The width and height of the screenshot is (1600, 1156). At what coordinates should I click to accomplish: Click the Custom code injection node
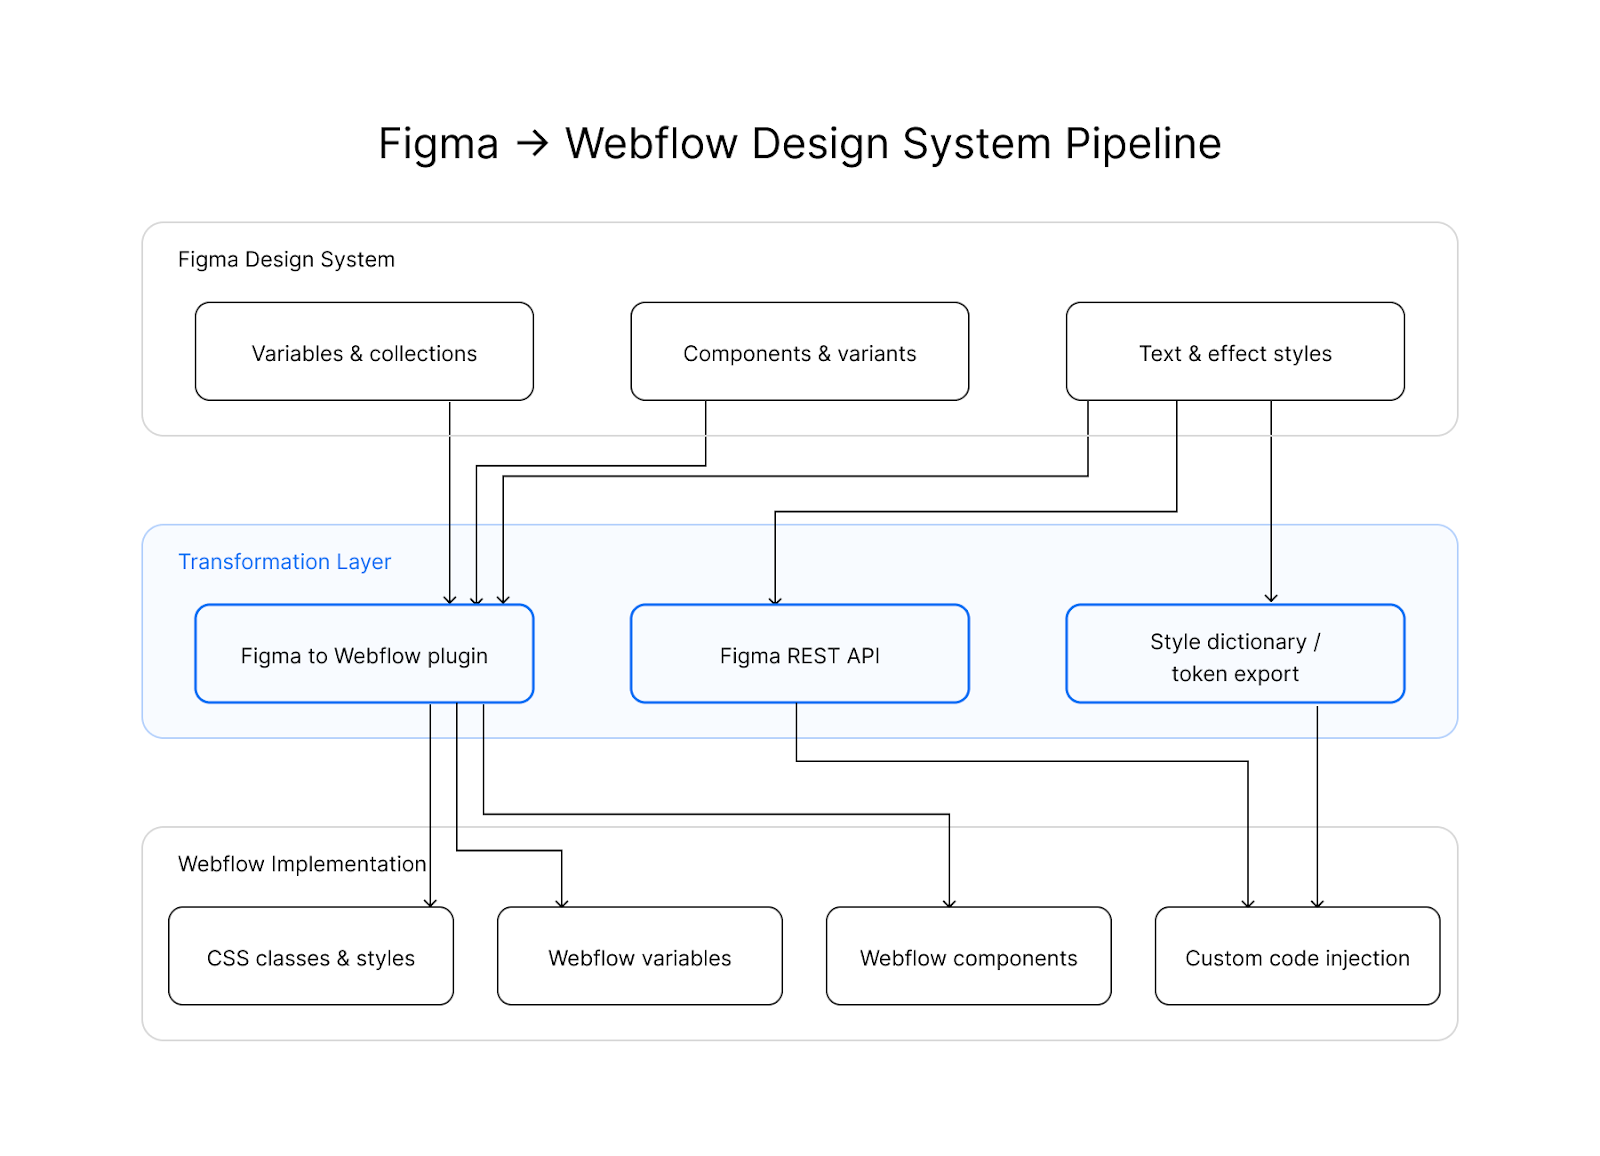click(1298, 956)
